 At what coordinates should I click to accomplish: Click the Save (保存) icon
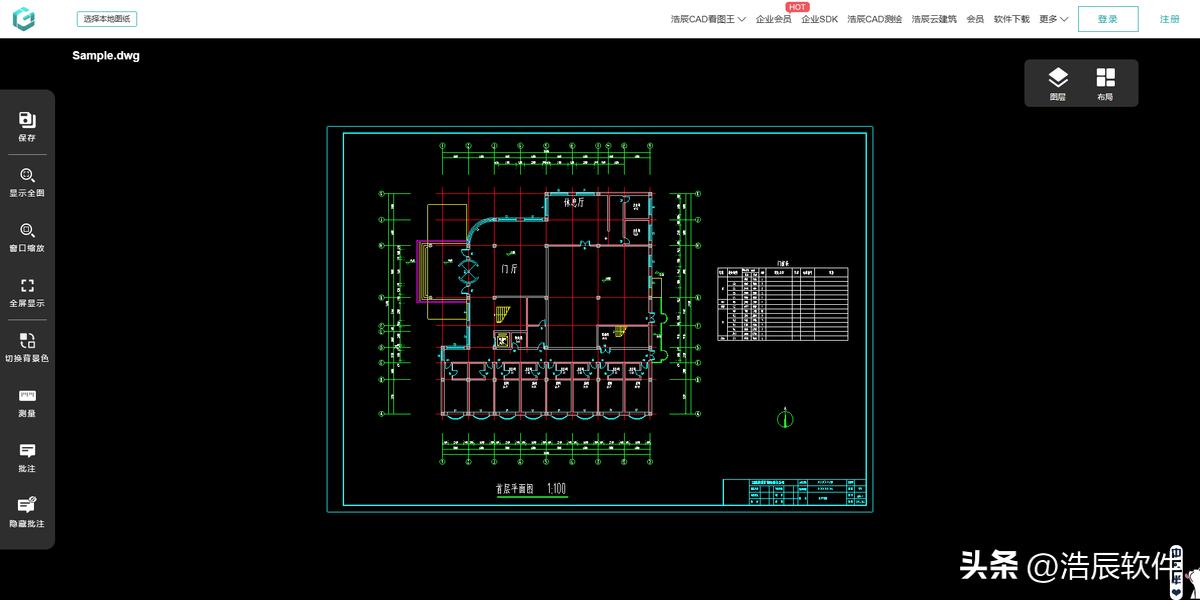[27, 126]
